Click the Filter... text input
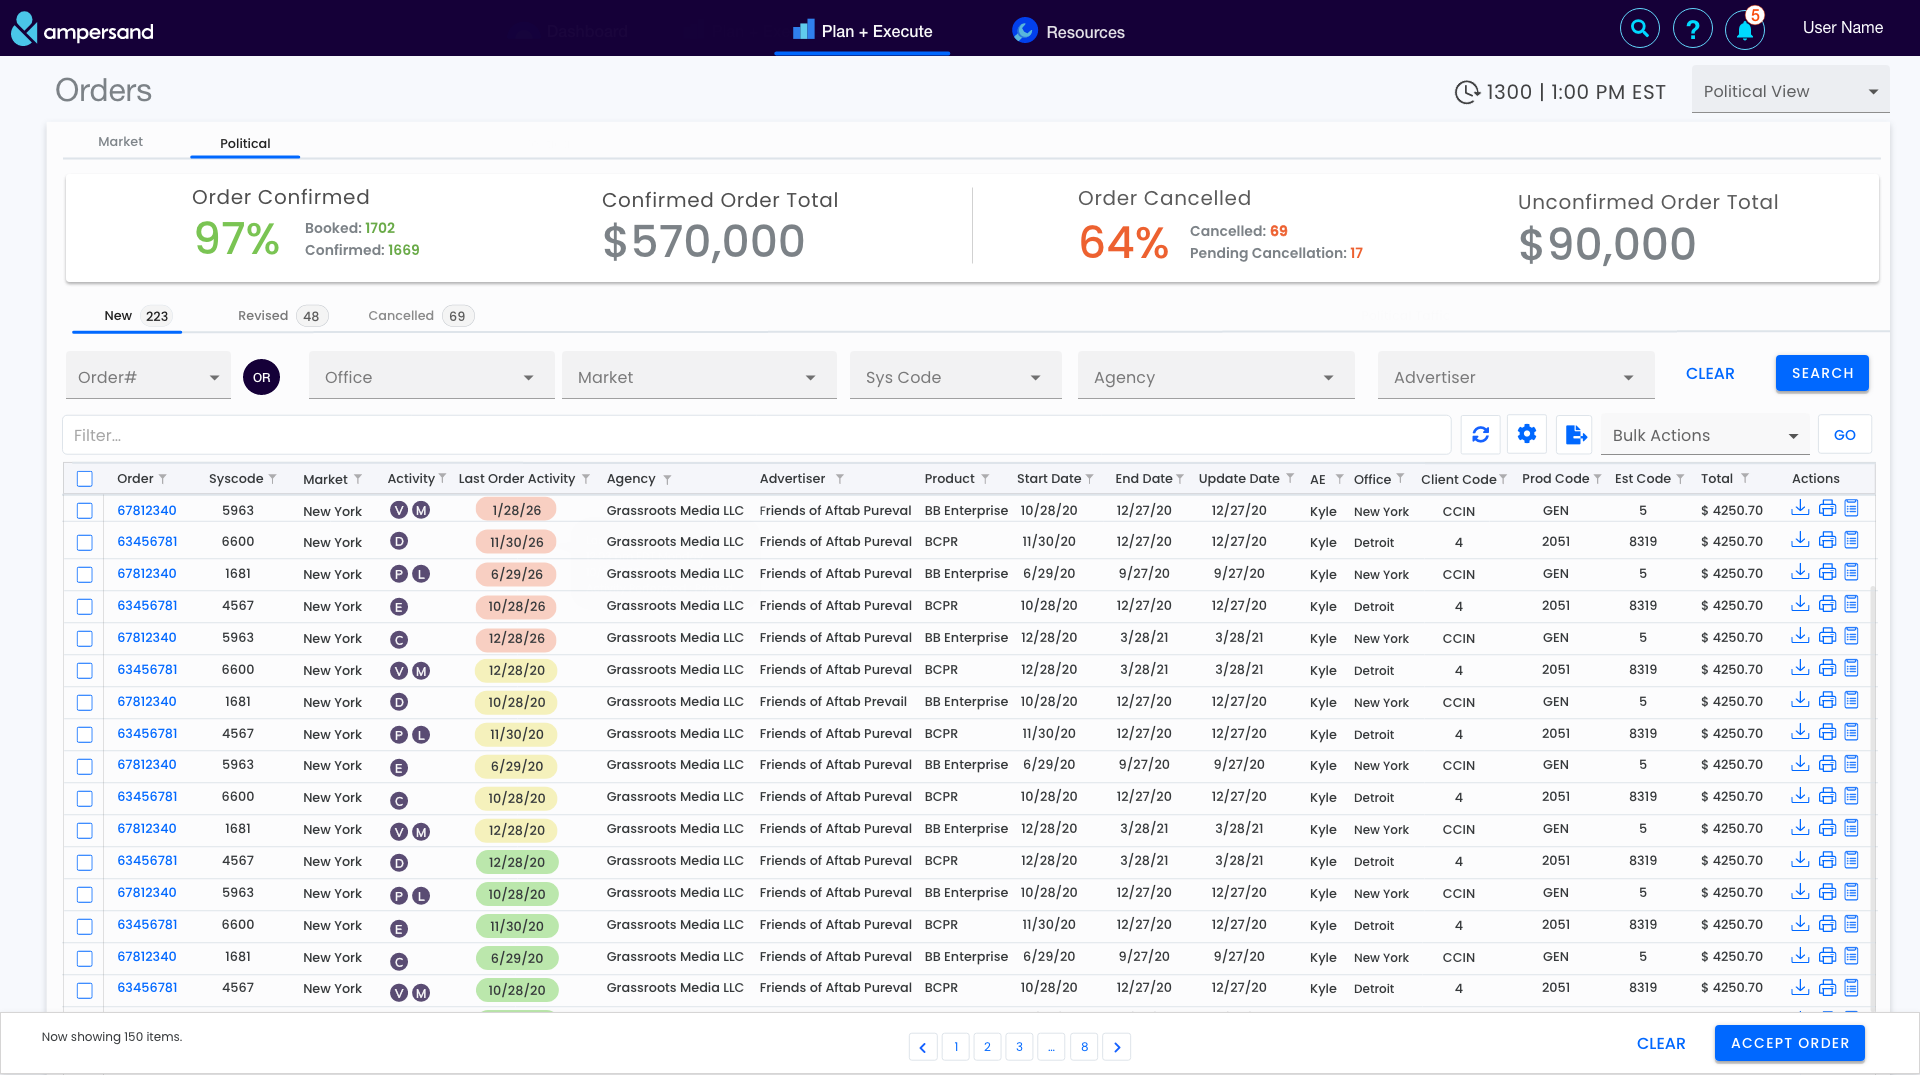Image resolution: width=1920 pixels, height=1075 pixels. 757,435
